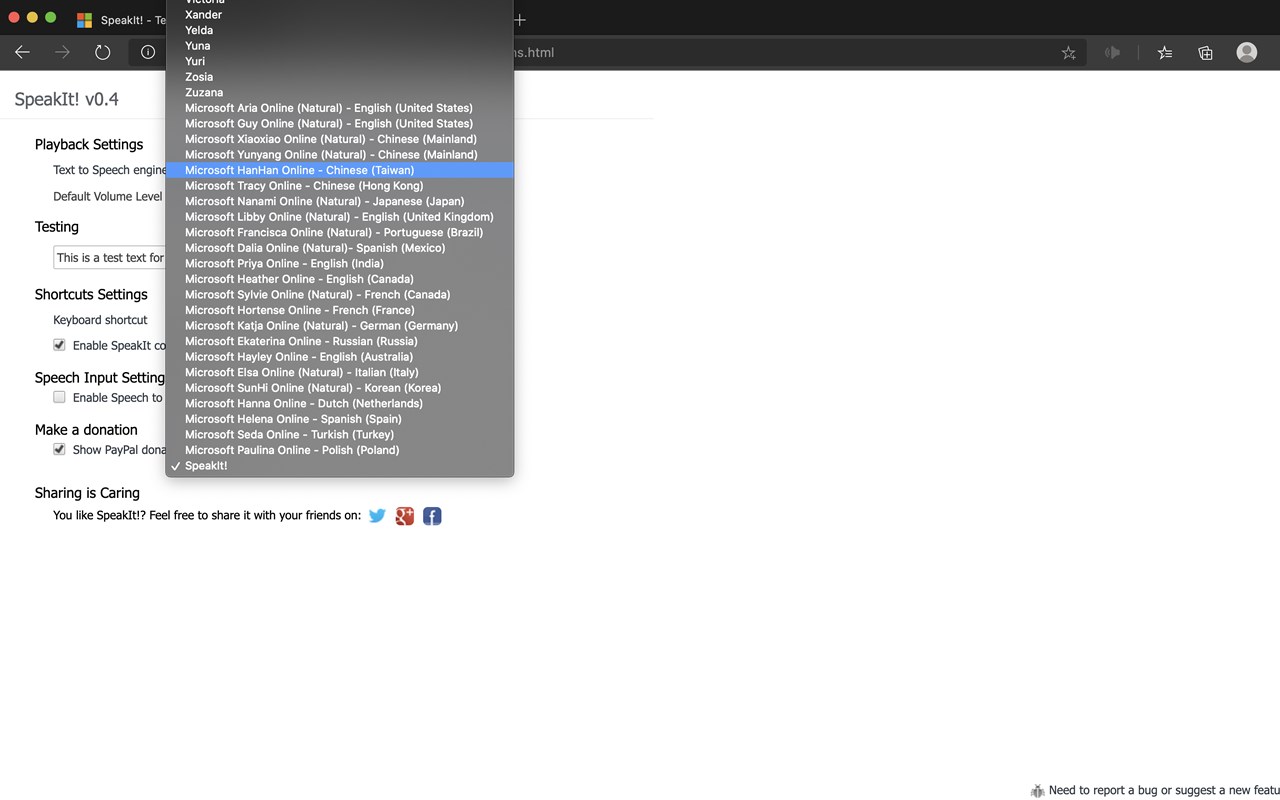
Task: Click the bug report icon
Action: [x=1037, y=790]
